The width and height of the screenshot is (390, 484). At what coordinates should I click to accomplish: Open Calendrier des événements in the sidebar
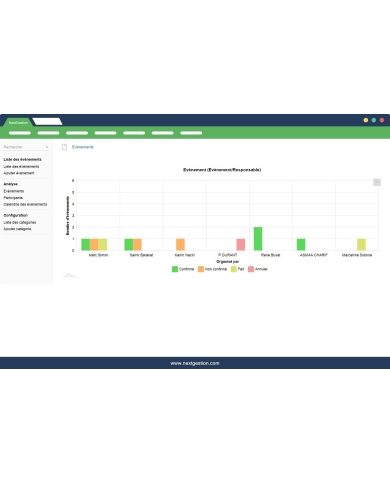click(25, 204)
